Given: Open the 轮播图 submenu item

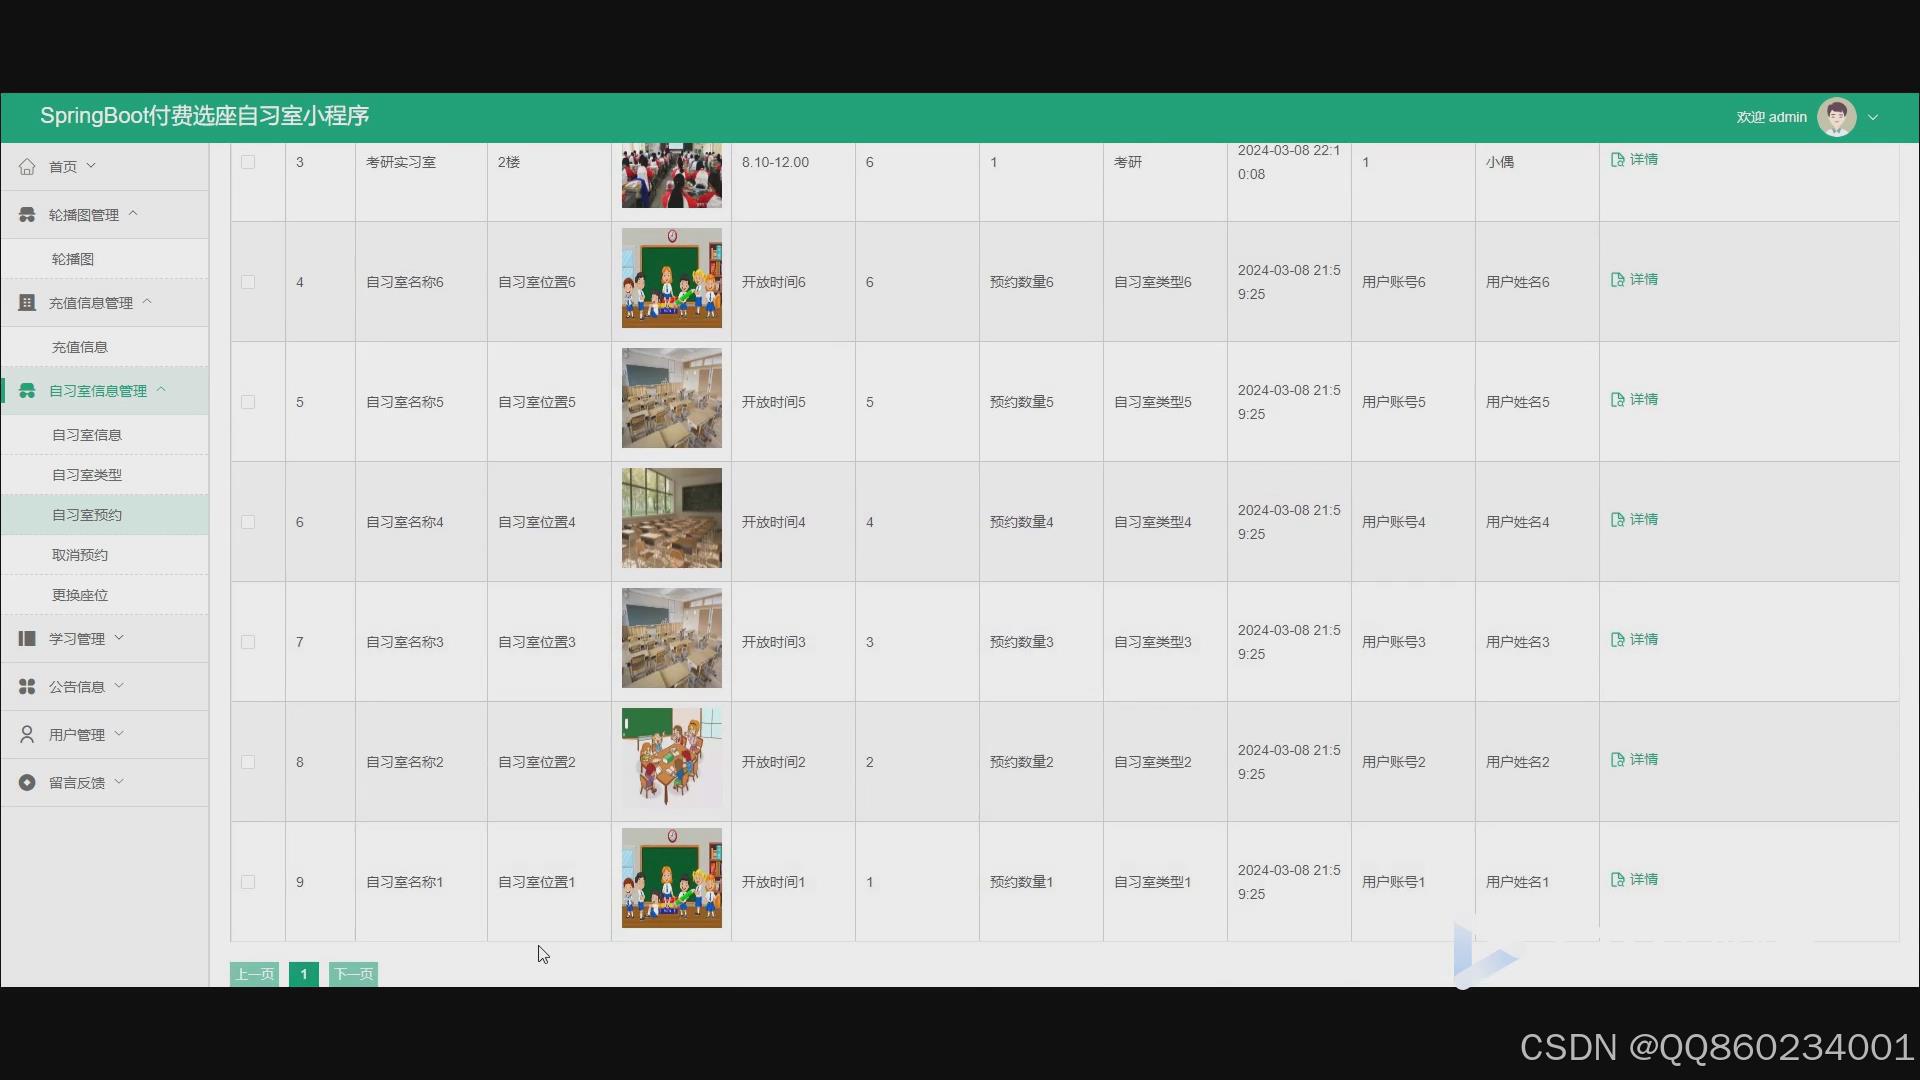Looking at the screenshot, I should [x=105, y=259].
